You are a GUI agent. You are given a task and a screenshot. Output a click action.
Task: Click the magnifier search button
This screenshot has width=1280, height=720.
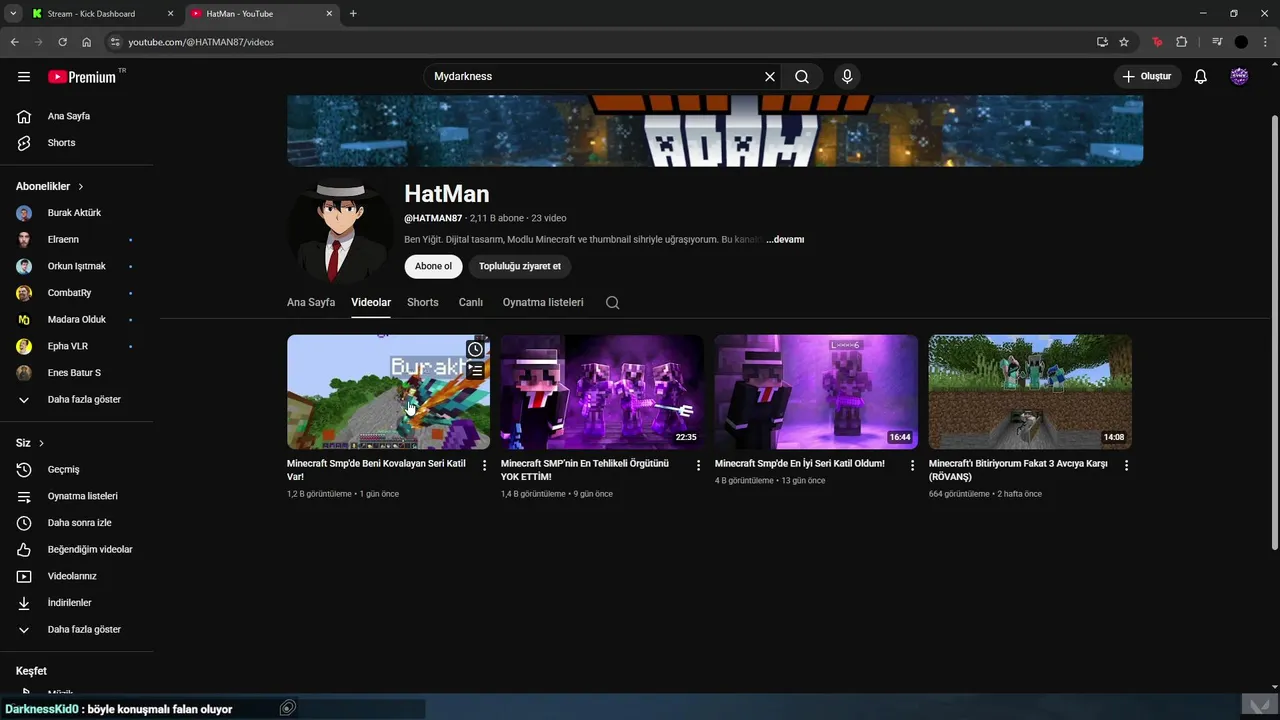pyautogui.click(x=802, y=76)
